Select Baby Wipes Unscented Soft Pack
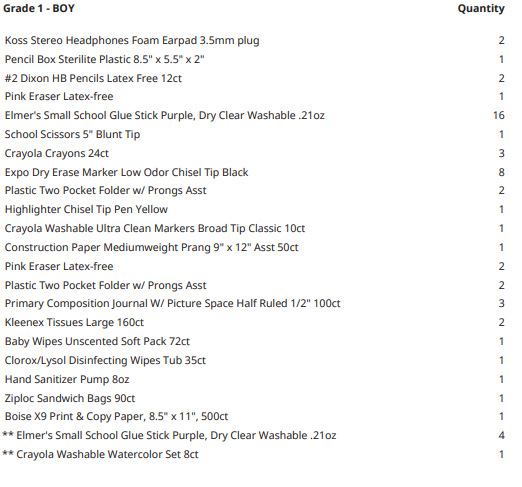The width and height of the screenshot is (522, 487). [x=97, y=341]
